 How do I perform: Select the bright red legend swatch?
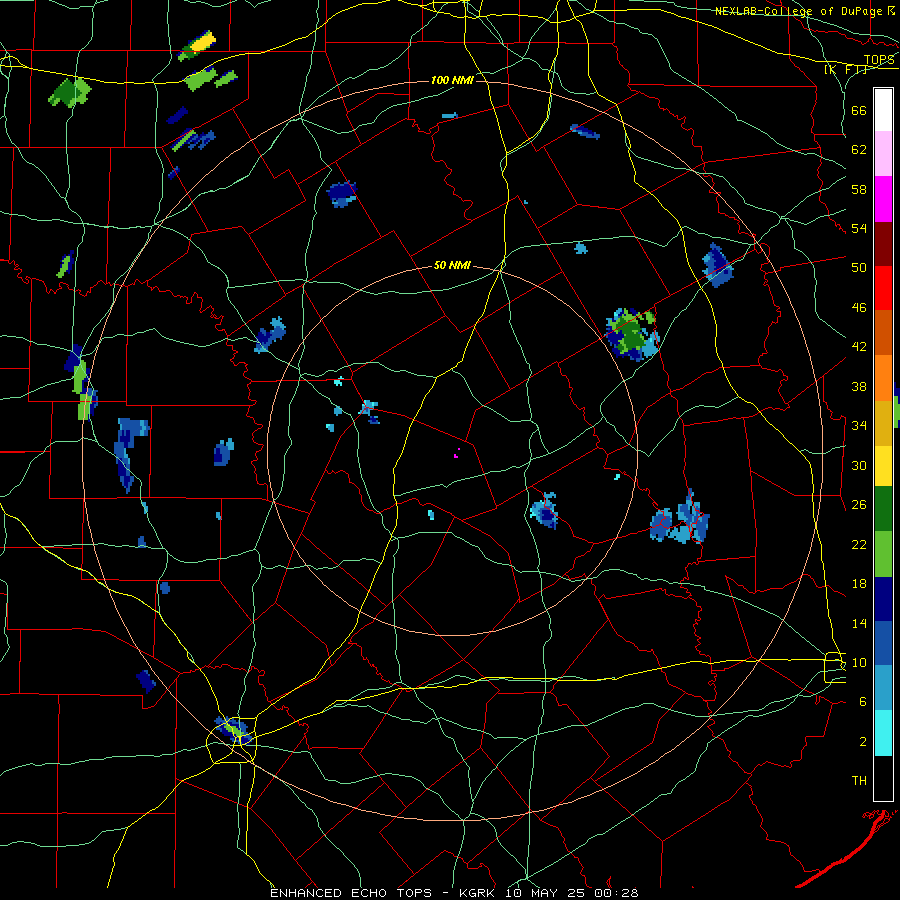[883, 288]
